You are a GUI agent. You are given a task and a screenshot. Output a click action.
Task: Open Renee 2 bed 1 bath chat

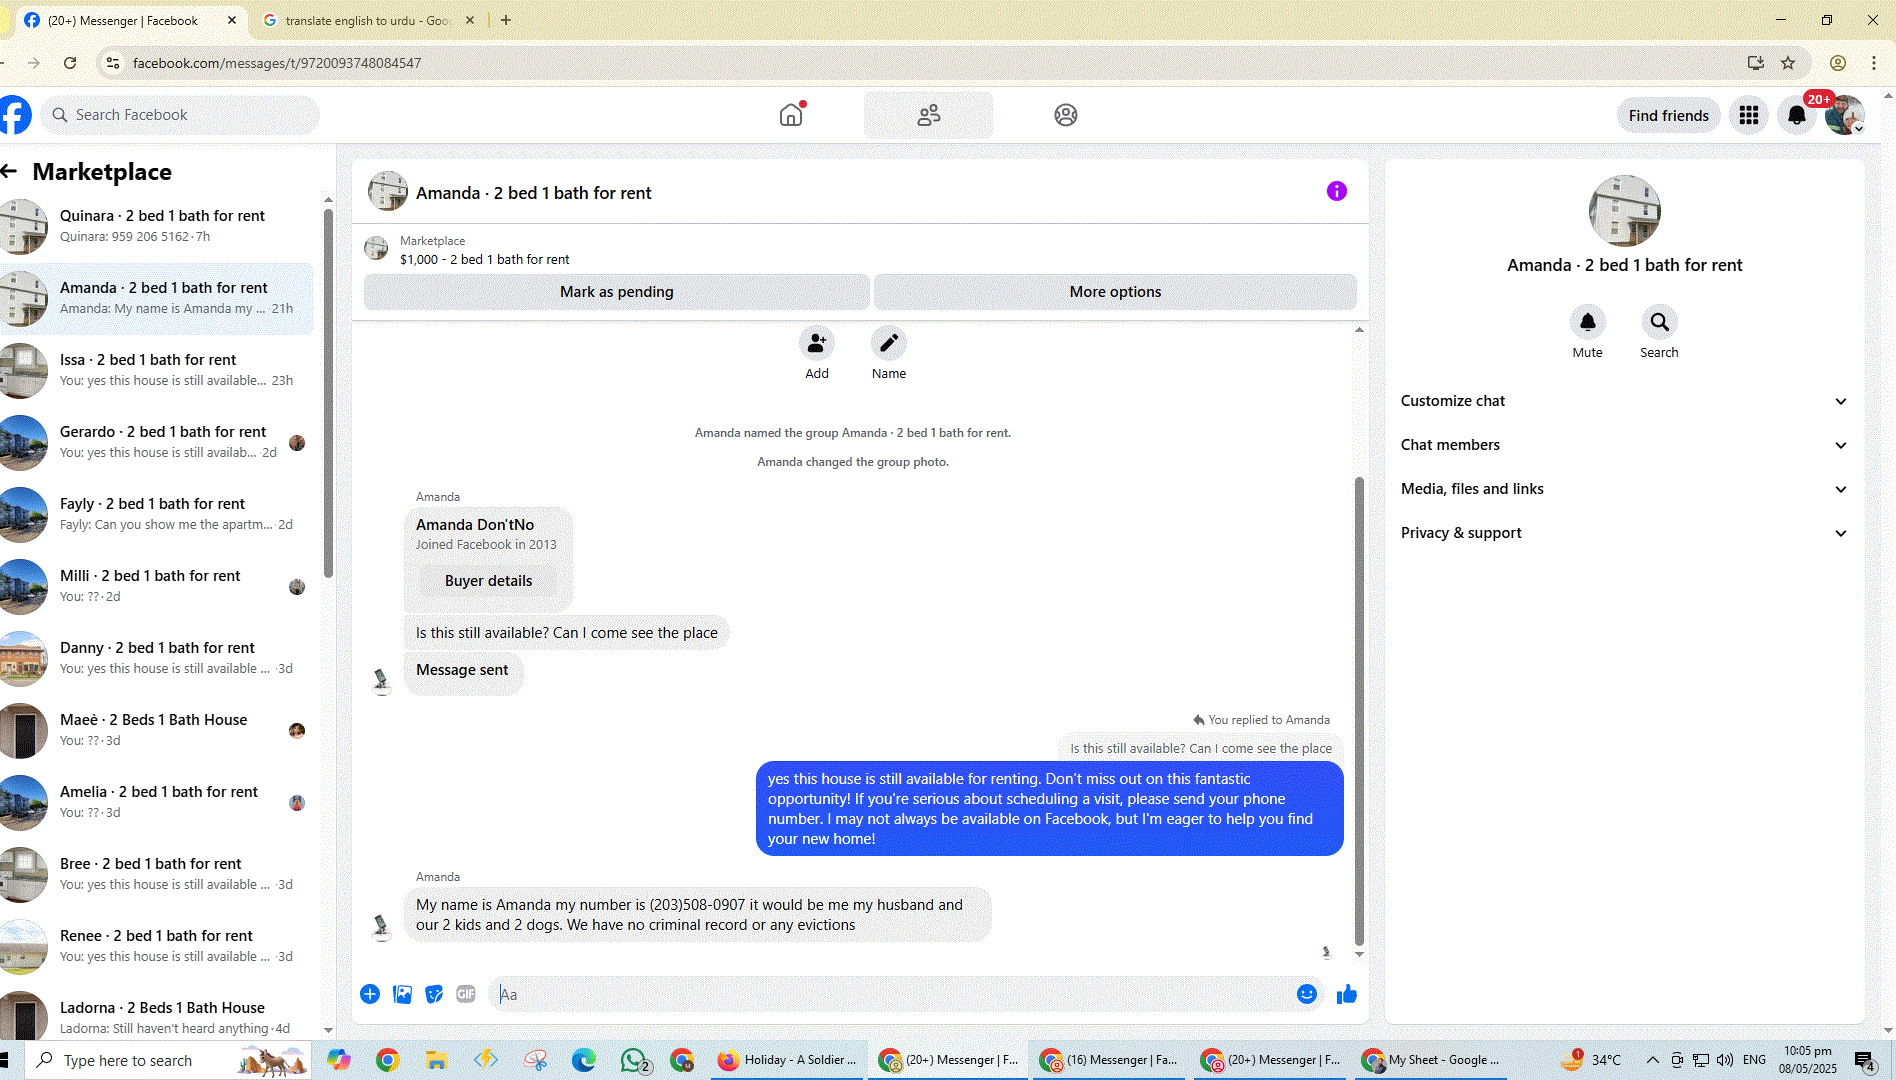(x=157, y=946)
